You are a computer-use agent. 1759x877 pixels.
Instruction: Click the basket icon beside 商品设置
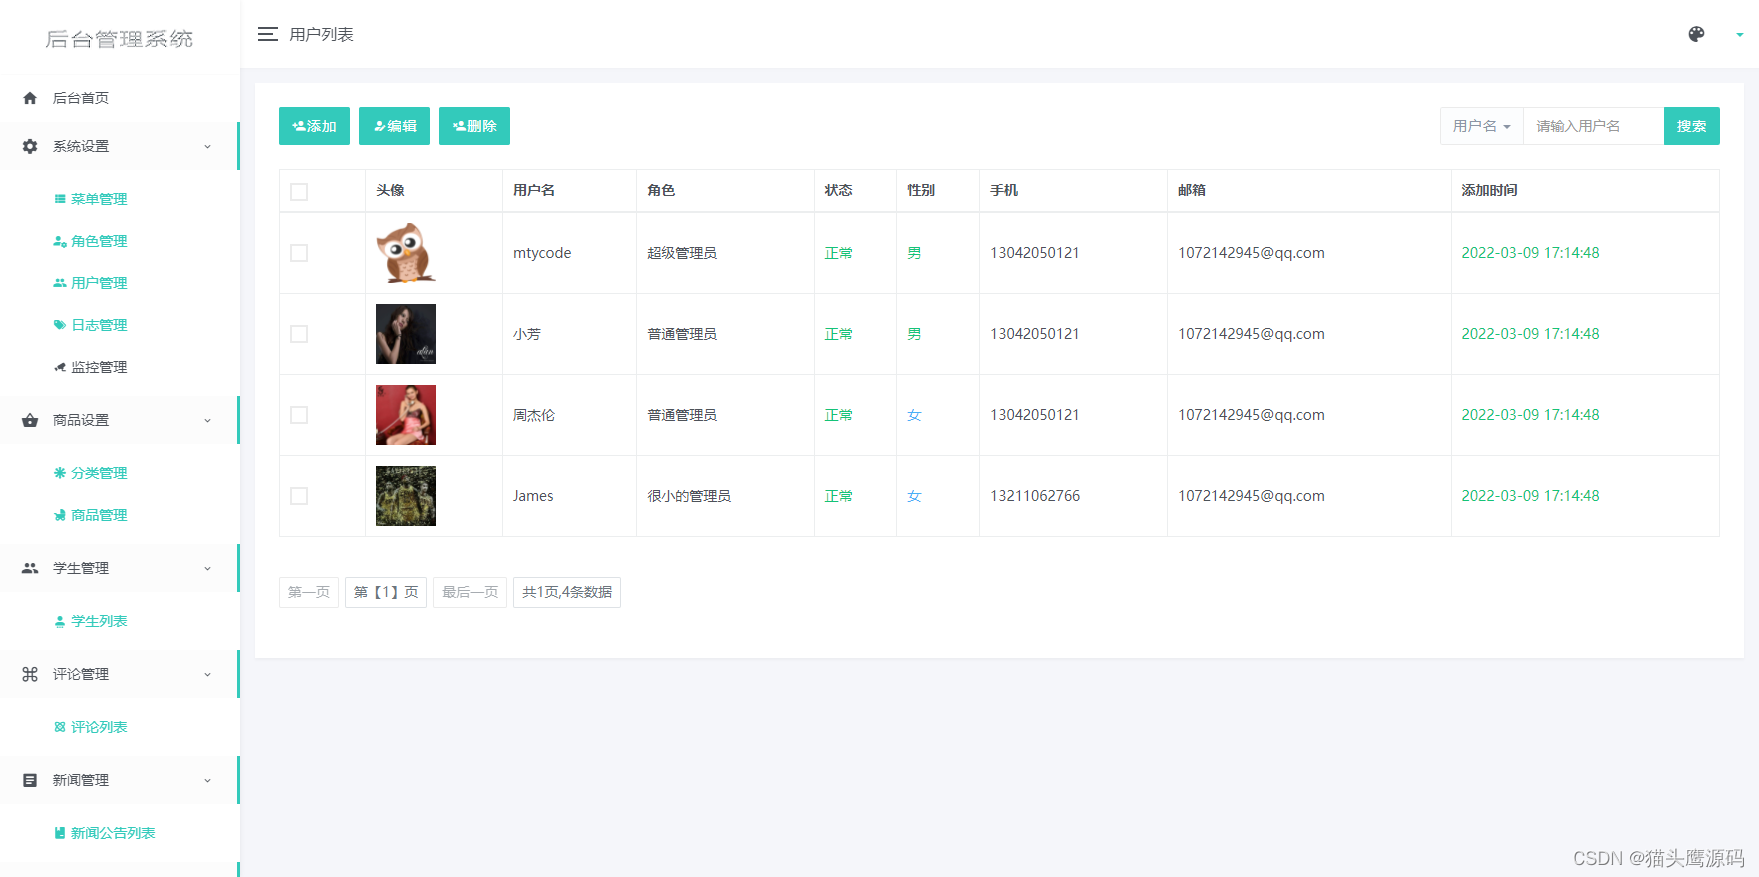point(30,420)
